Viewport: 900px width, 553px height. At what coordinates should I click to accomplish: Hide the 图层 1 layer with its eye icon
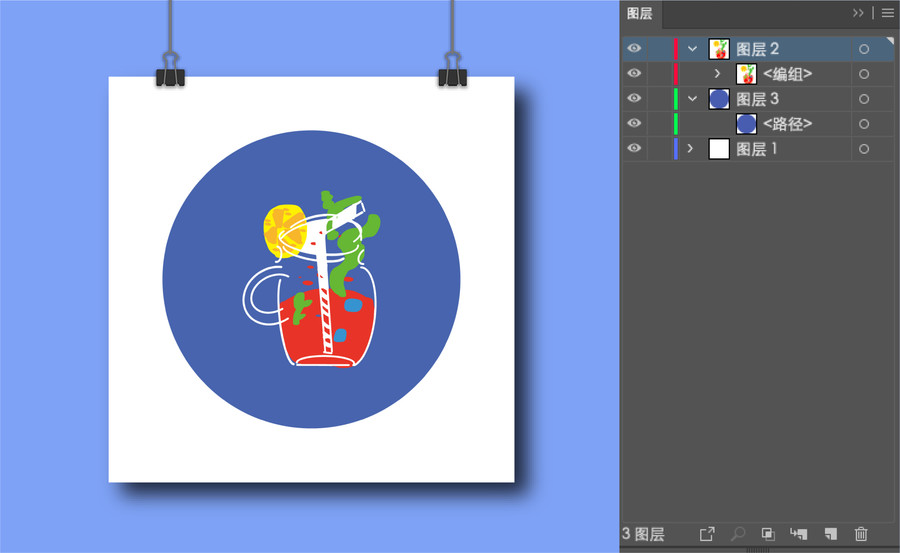pos(634,148)
